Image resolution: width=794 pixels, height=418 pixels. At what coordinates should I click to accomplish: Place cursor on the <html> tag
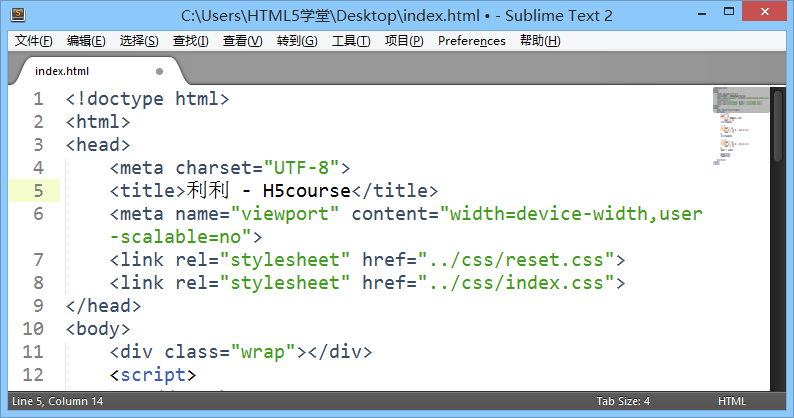click(98, 122)
